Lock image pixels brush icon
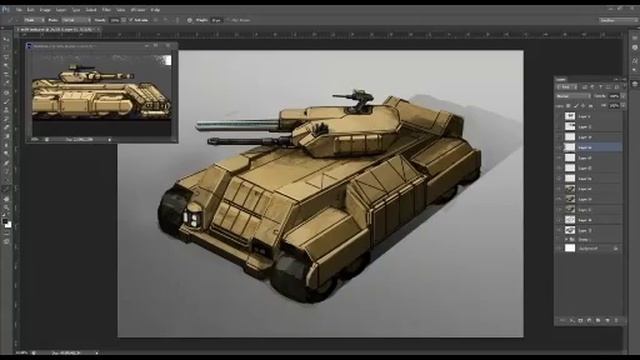Viewport: 640px width, 360px height. [576, 106]
